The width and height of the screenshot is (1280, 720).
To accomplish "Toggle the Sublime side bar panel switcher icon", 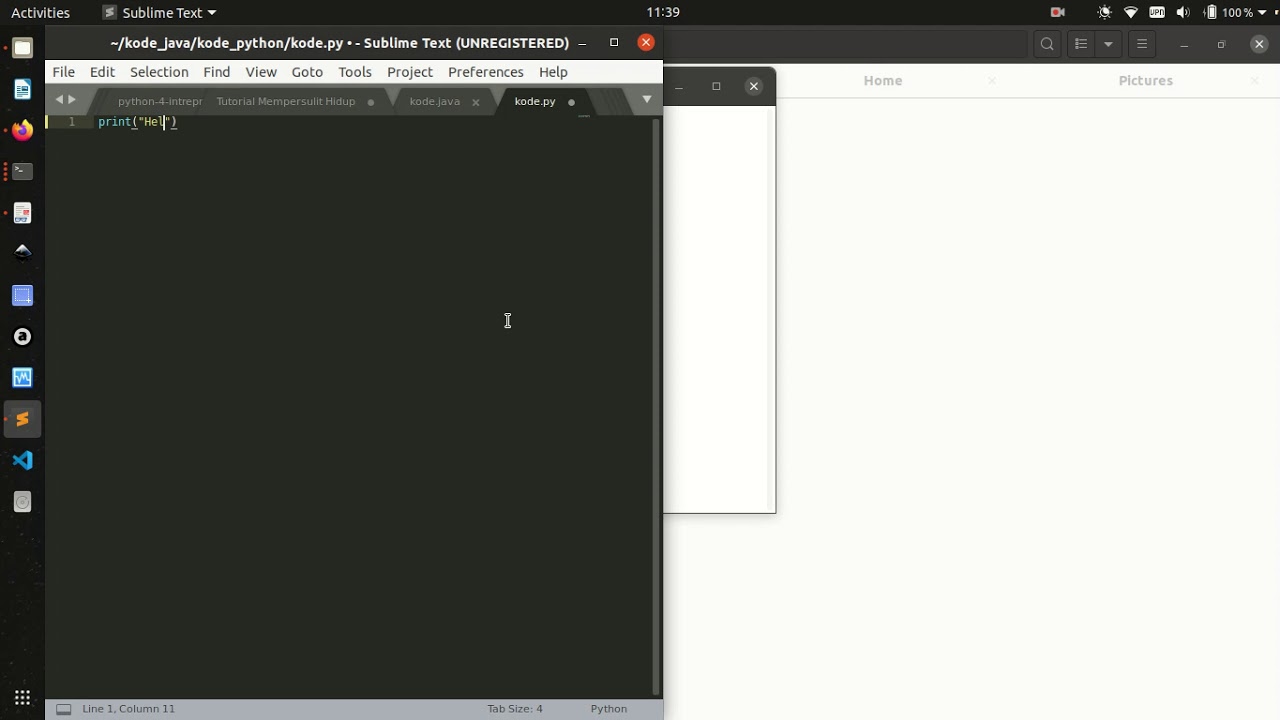I will 63,709.
